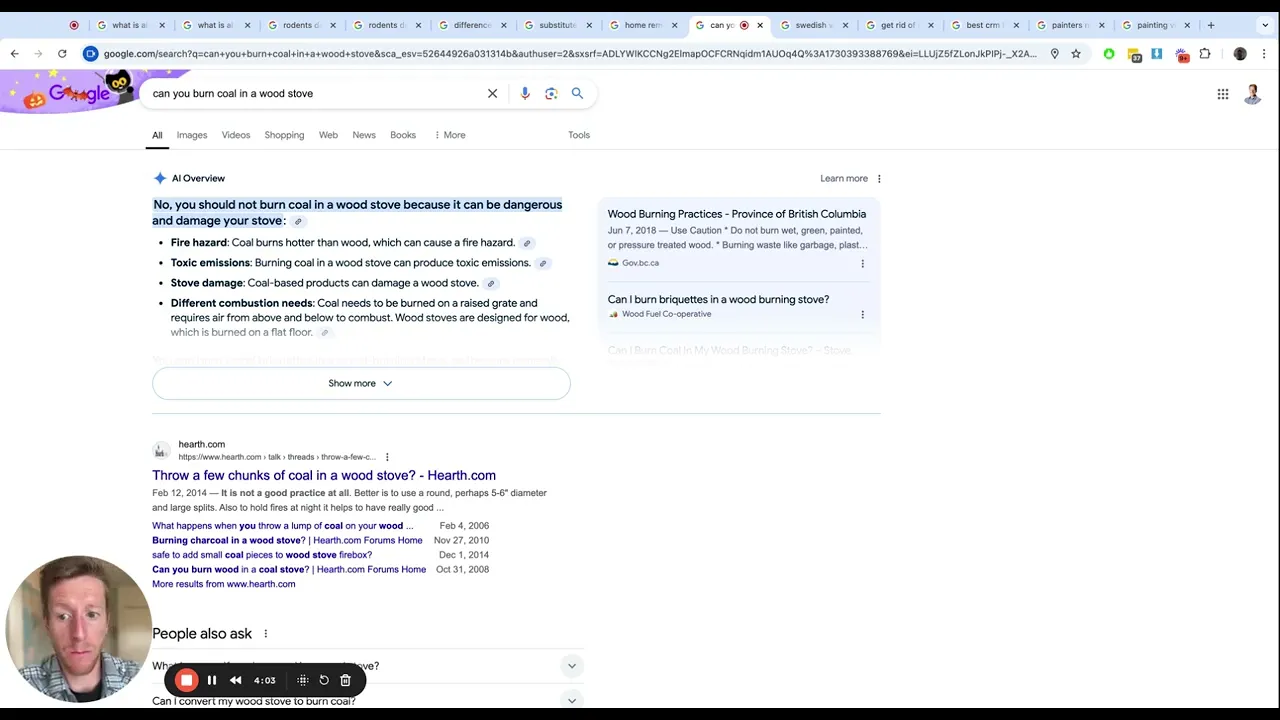Viewport: 1280px width, 720px height.
Task: Bookmark this page with the star
Action: (1076, 54)
